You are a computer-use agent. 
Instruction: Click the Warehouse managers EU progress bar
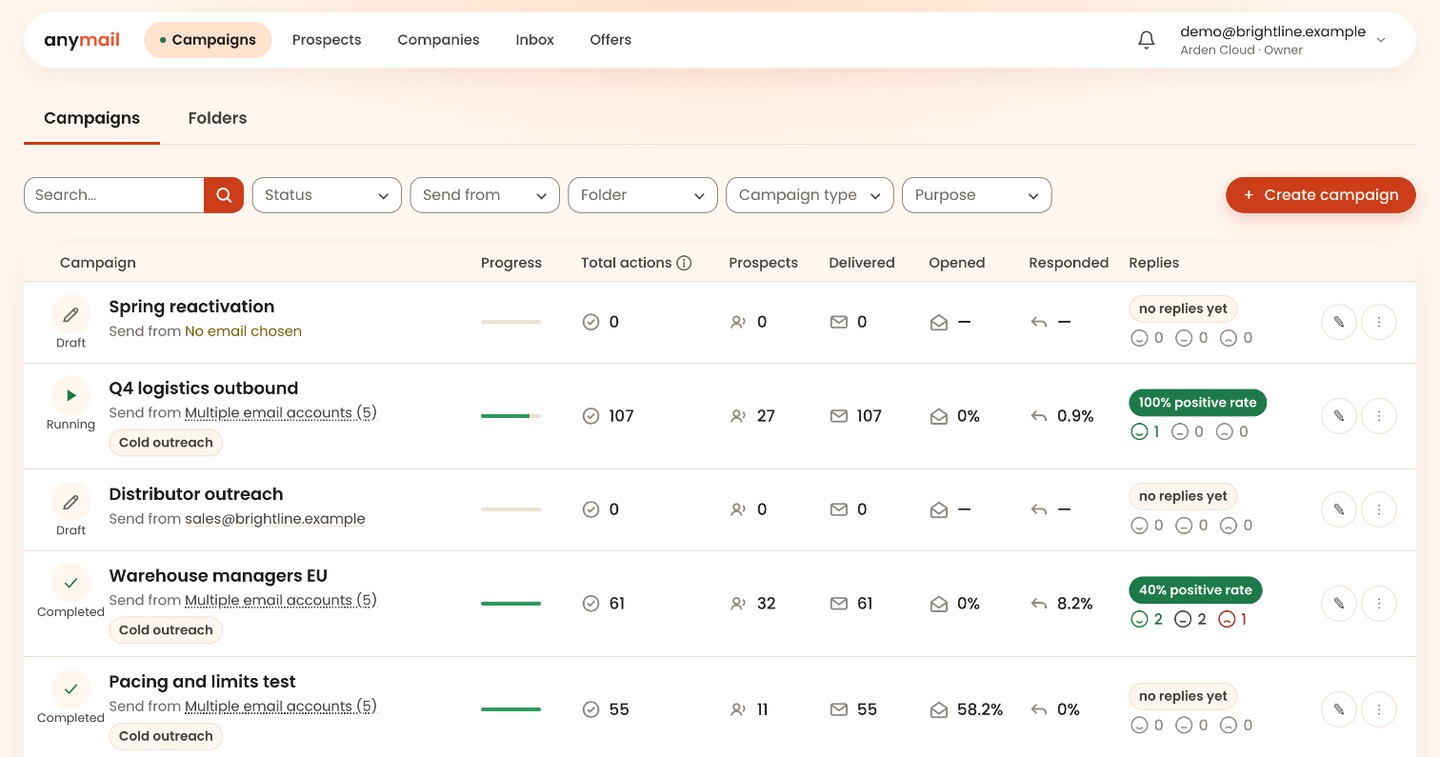[511, 604]
